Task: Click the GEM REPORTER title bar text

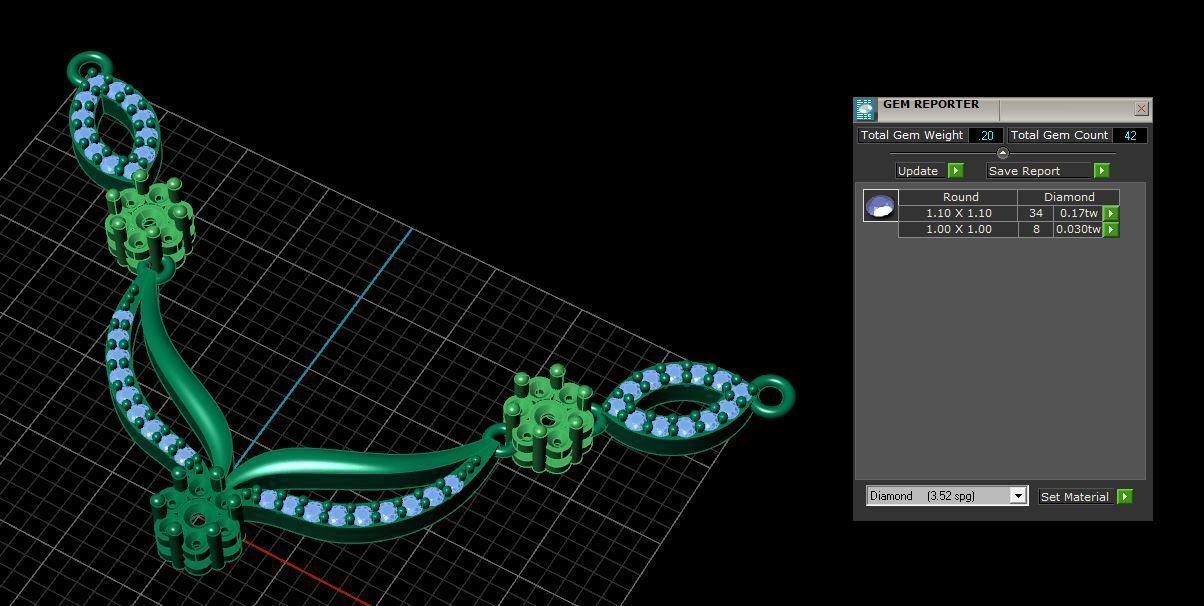Action: coord(931,104)
